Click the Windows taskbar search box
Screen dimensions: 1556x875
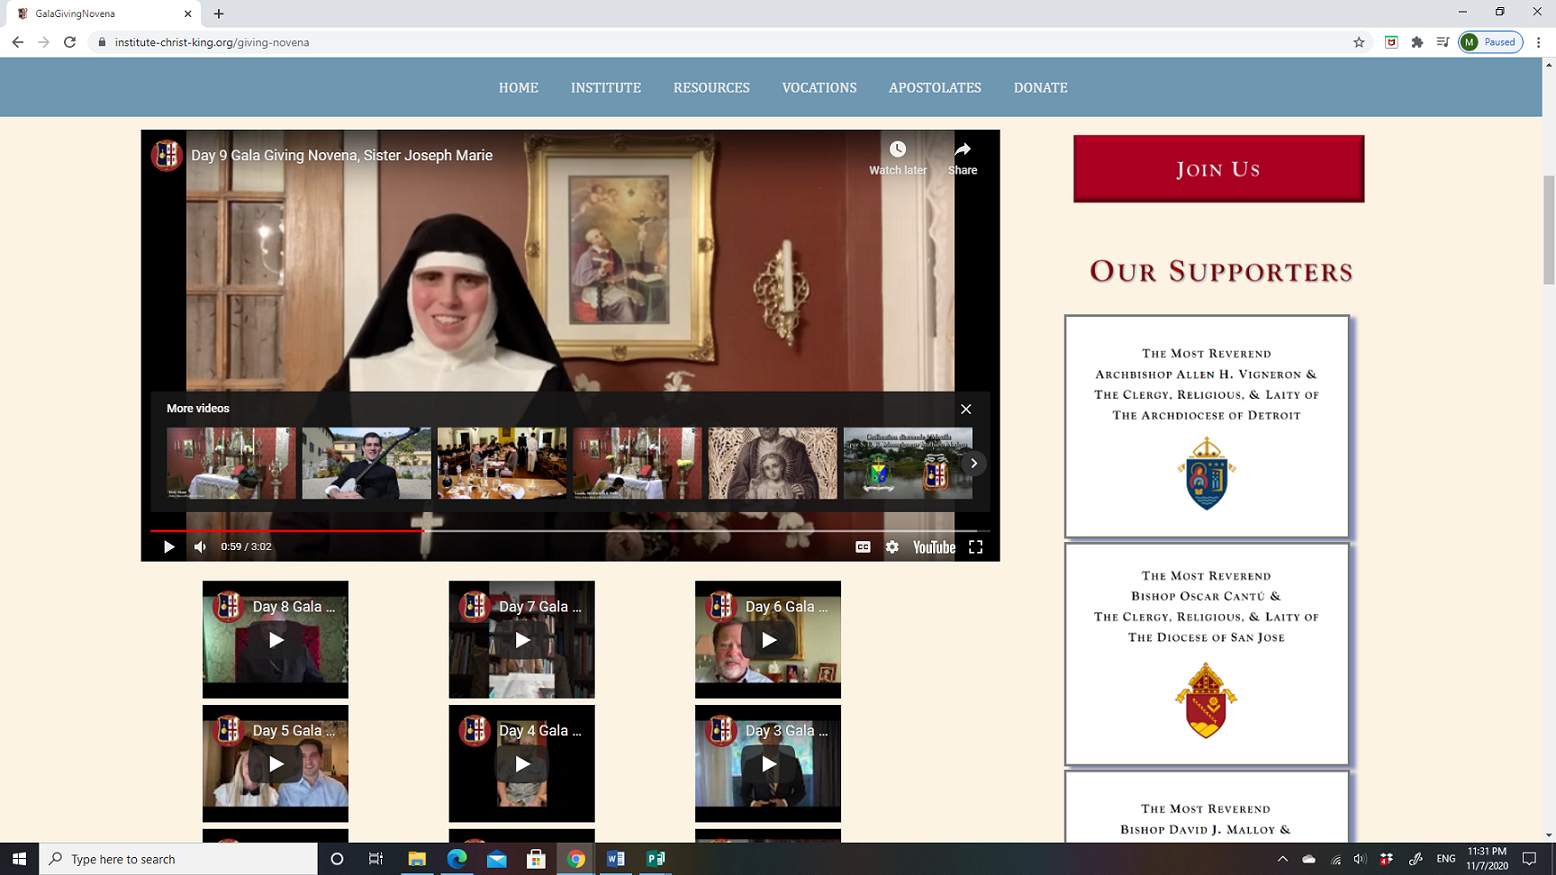[179, 859]
